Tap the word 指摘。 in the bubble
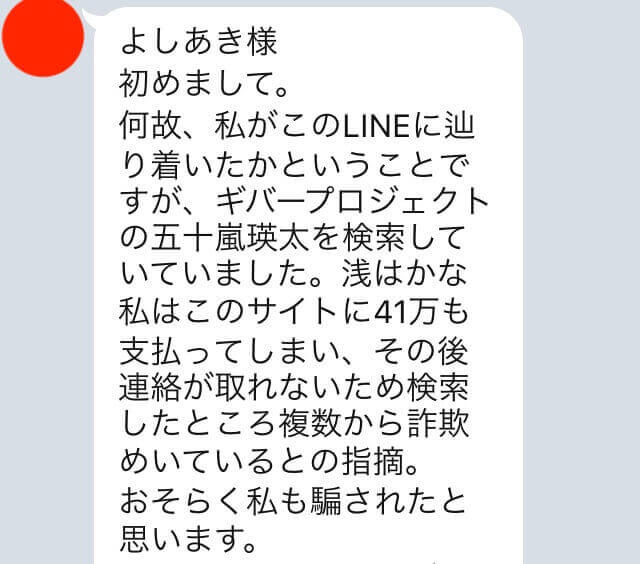This screenshot has height=564, width=640. (x=380, y=462)
